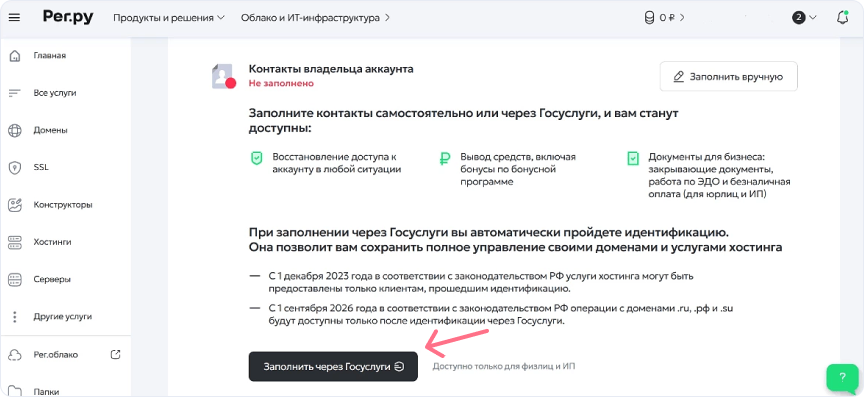Image resolution: width=864 pixels, height=397 pixels.
Task: Click Заполнить вручную button
Action: (728, 77)
